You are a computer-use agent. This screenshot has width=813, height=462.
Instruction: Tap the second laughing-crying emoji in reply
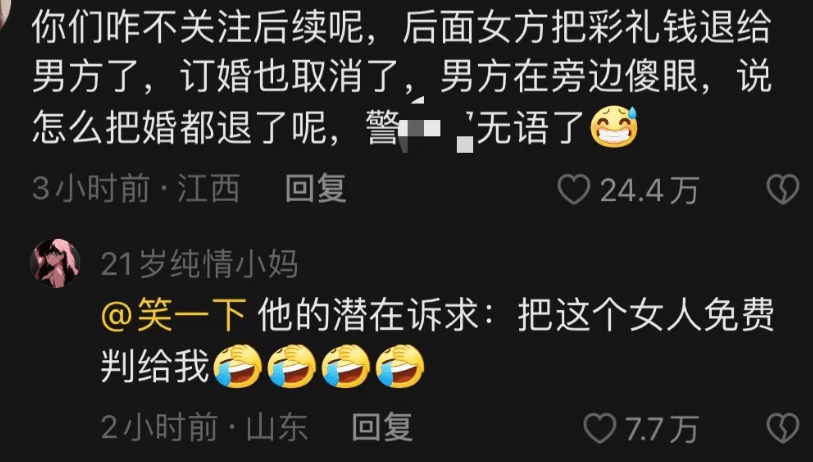pos(292,366)
